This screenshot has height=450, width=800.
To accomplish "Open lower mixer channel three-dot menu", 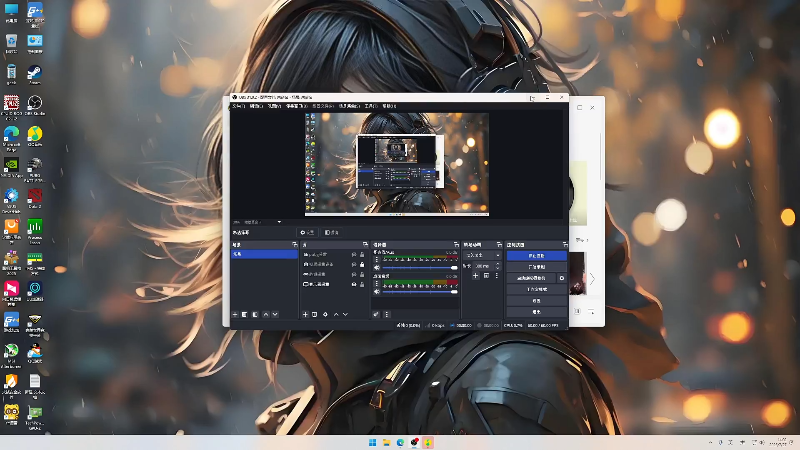I will [377, 284].
